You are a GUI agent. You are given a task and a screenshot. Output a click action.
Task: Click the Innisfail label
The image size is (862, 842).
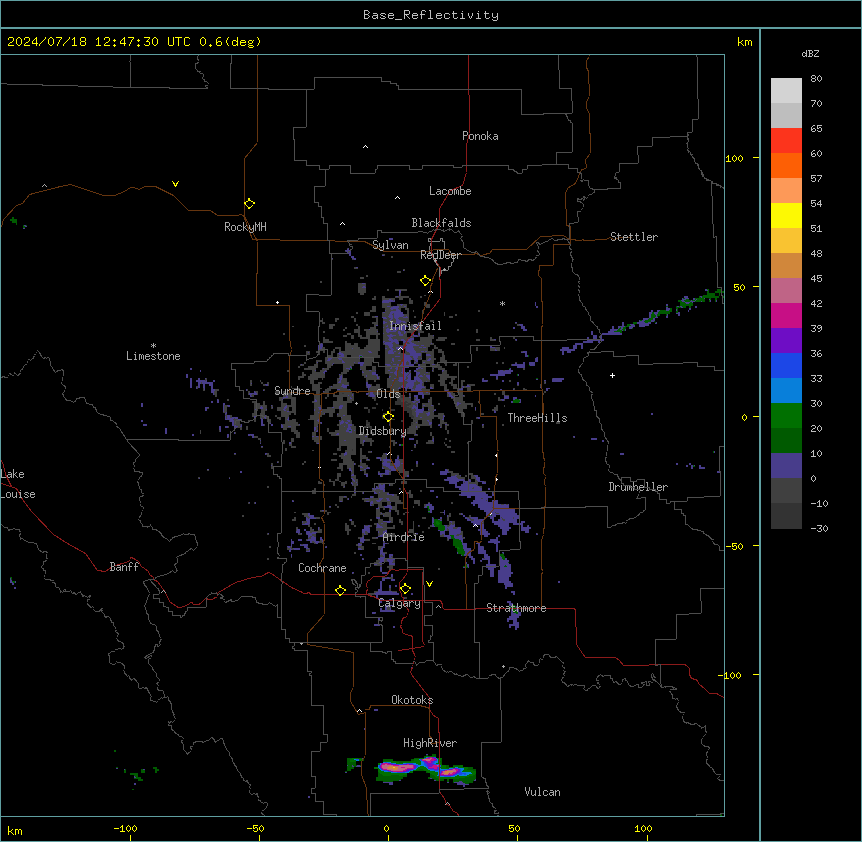click(415, 326)
